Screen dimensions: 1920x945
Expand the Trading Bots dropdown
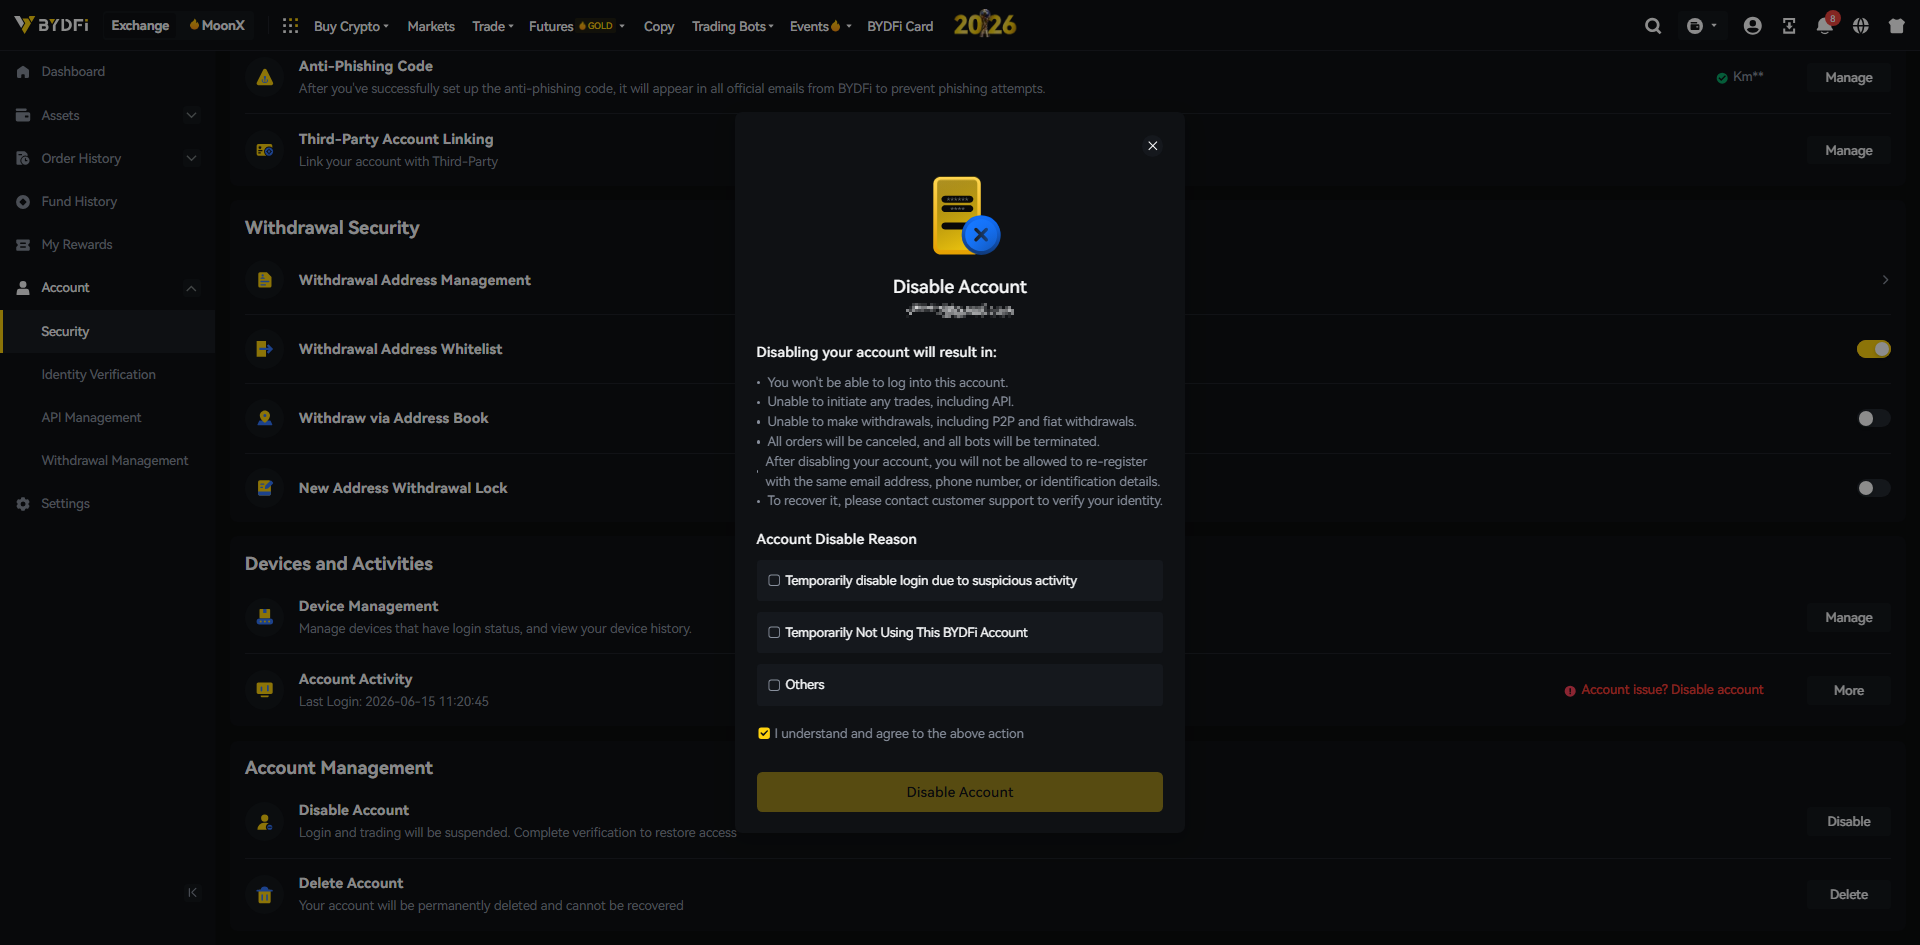point(733,26)
